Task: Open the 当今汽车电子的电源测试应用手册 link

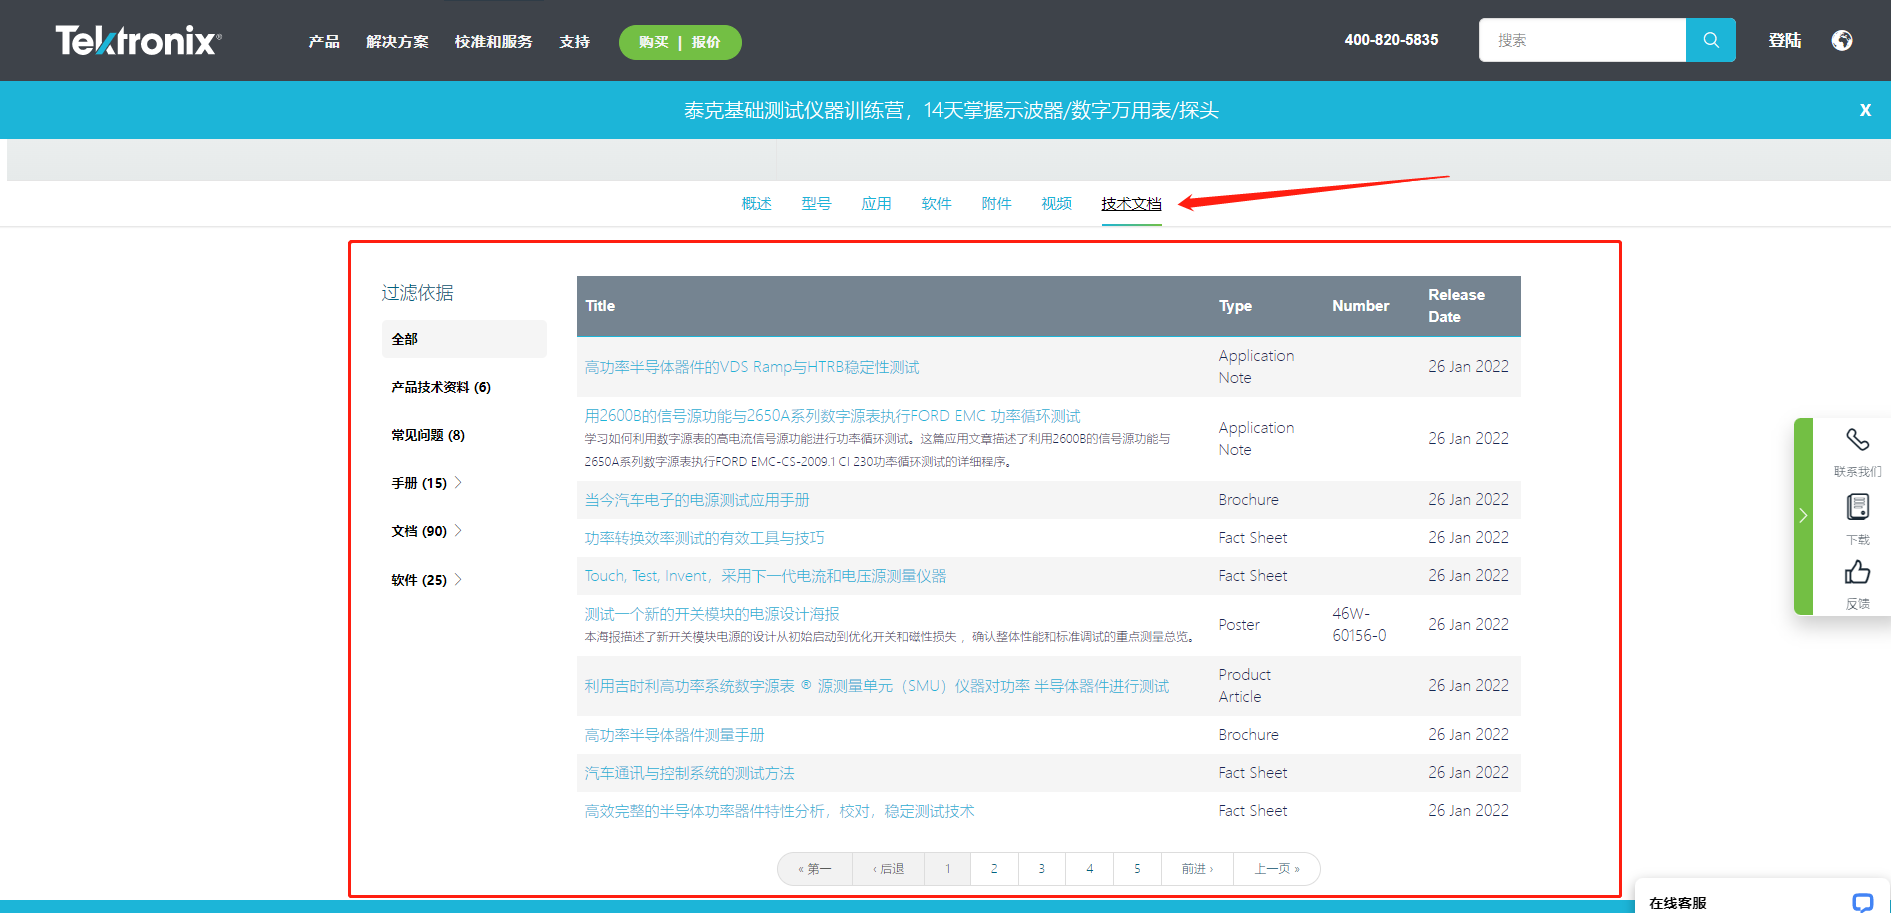Action: click(x=697, y=500)
